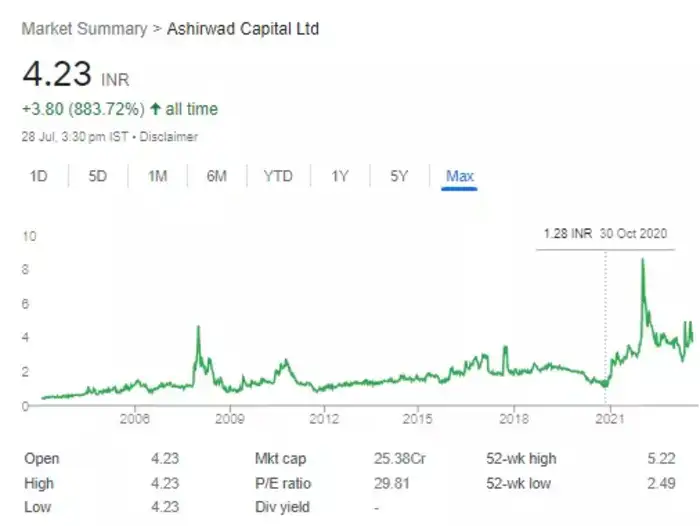The height and width of the screenshot is (526, 700).
Task: Click the P/E ratio label
Action: [x=283, y=484]
